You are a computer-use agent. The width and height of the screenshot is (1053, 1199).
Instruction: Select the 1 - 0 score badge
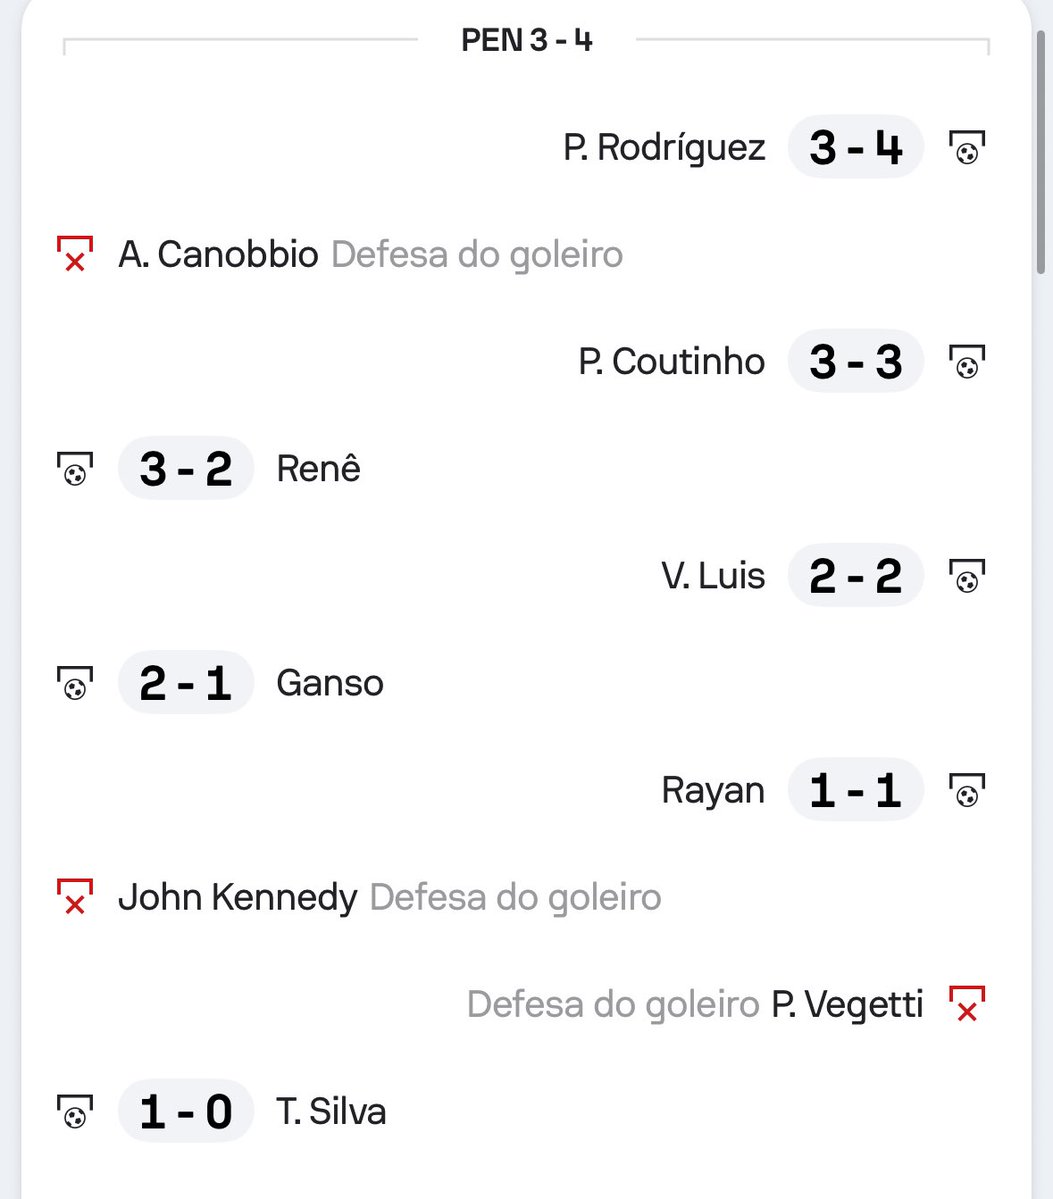(x=186, y=1111)
